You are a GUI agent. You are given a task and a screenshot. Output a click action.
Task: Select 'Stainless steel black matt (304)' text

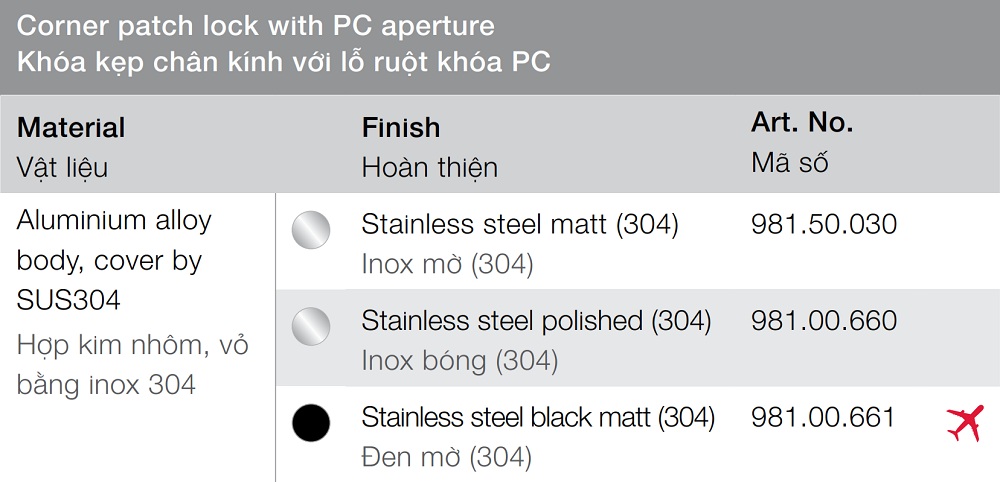[538, 417]
